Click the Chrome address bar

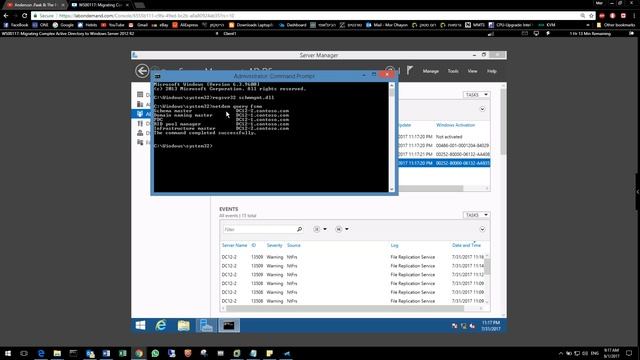[306, 16]
